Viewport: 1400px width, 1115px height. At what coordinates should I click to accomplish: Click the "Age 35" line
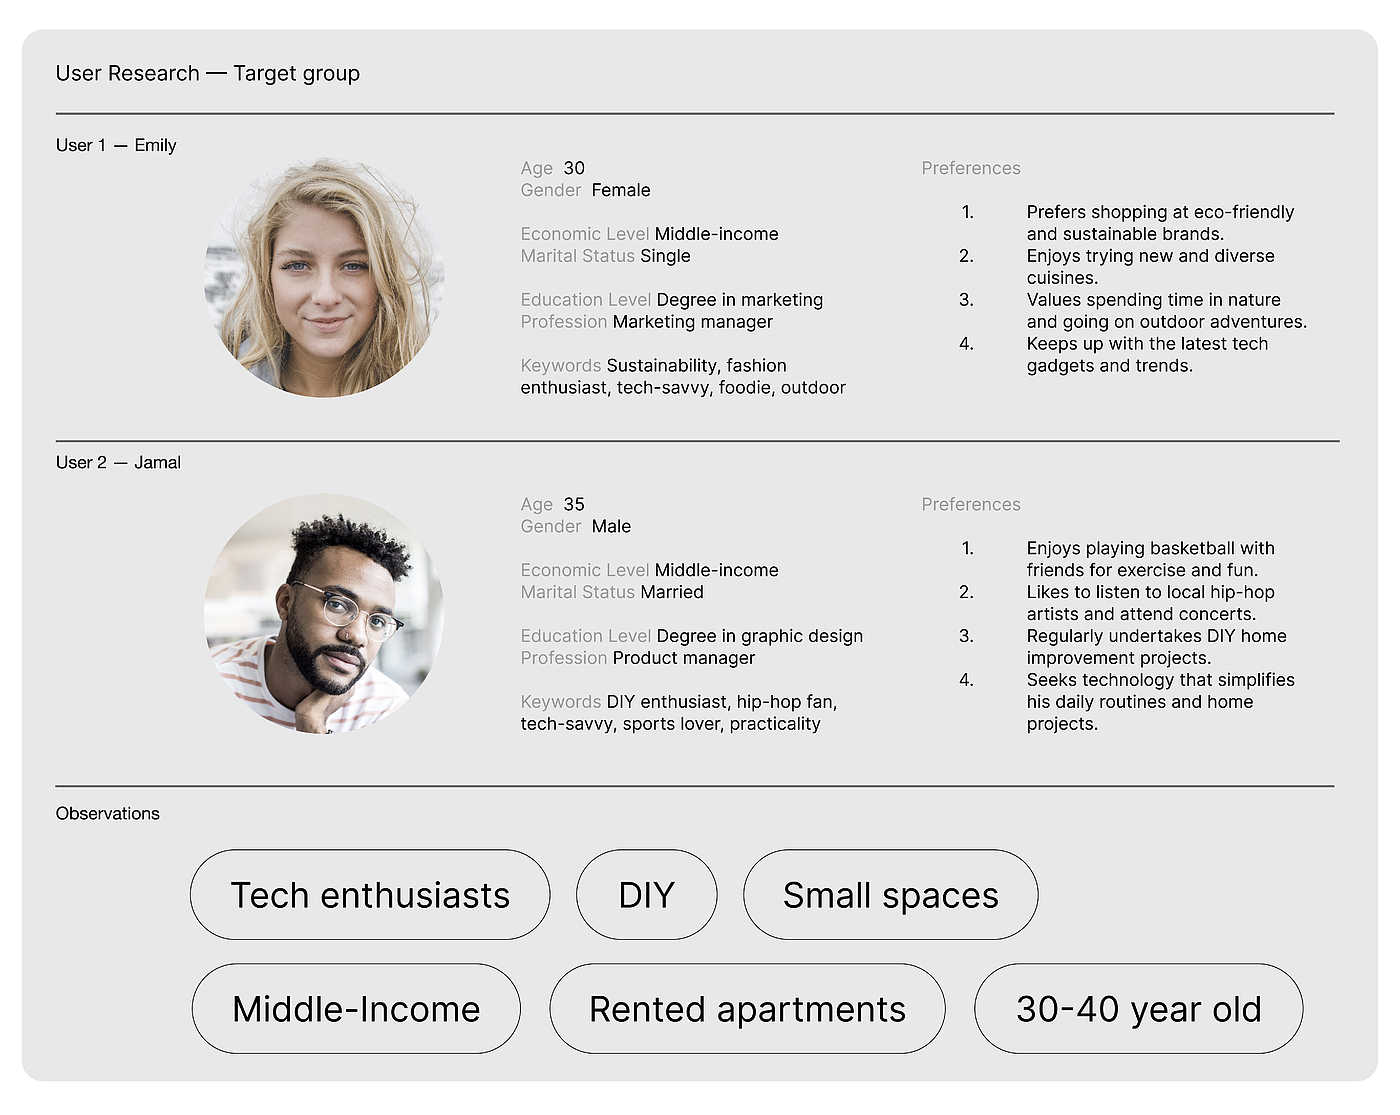pyautogui.click(x=553, y=504)
